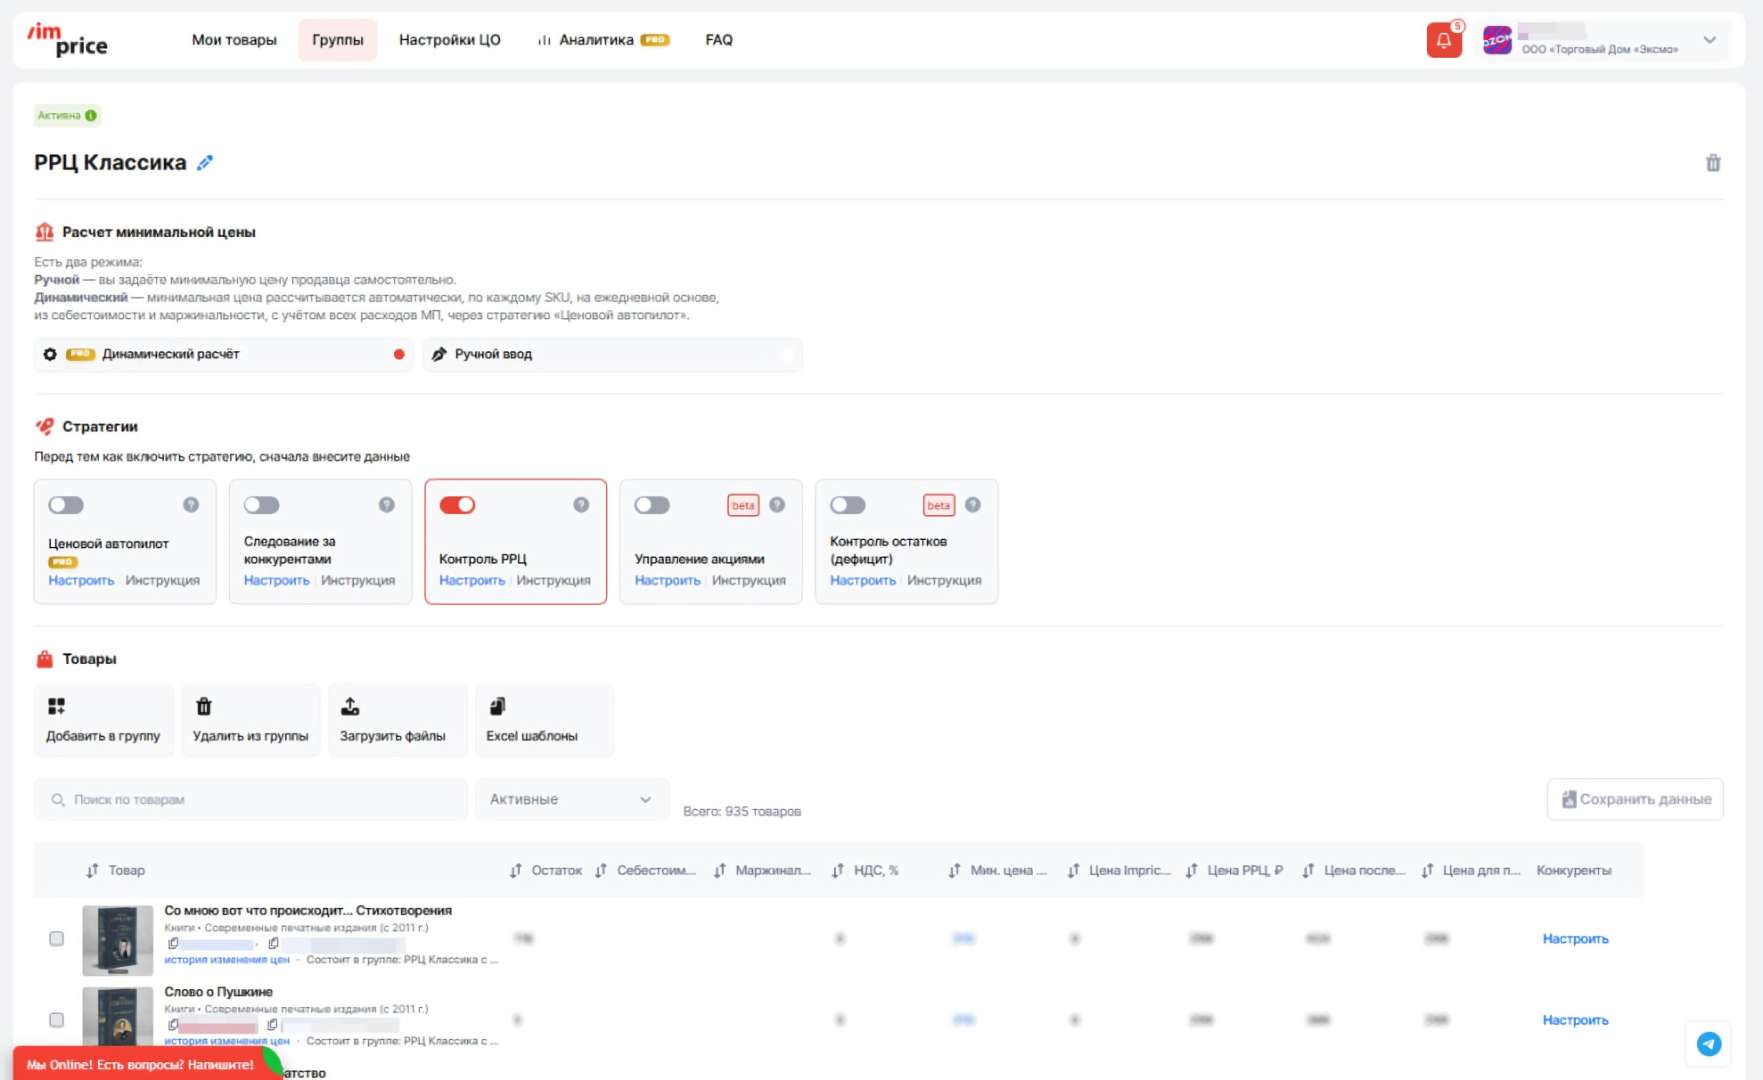Click the pencil icon next to РРЦ Классика
The image size is (1763, 1080).
[205, 163]
